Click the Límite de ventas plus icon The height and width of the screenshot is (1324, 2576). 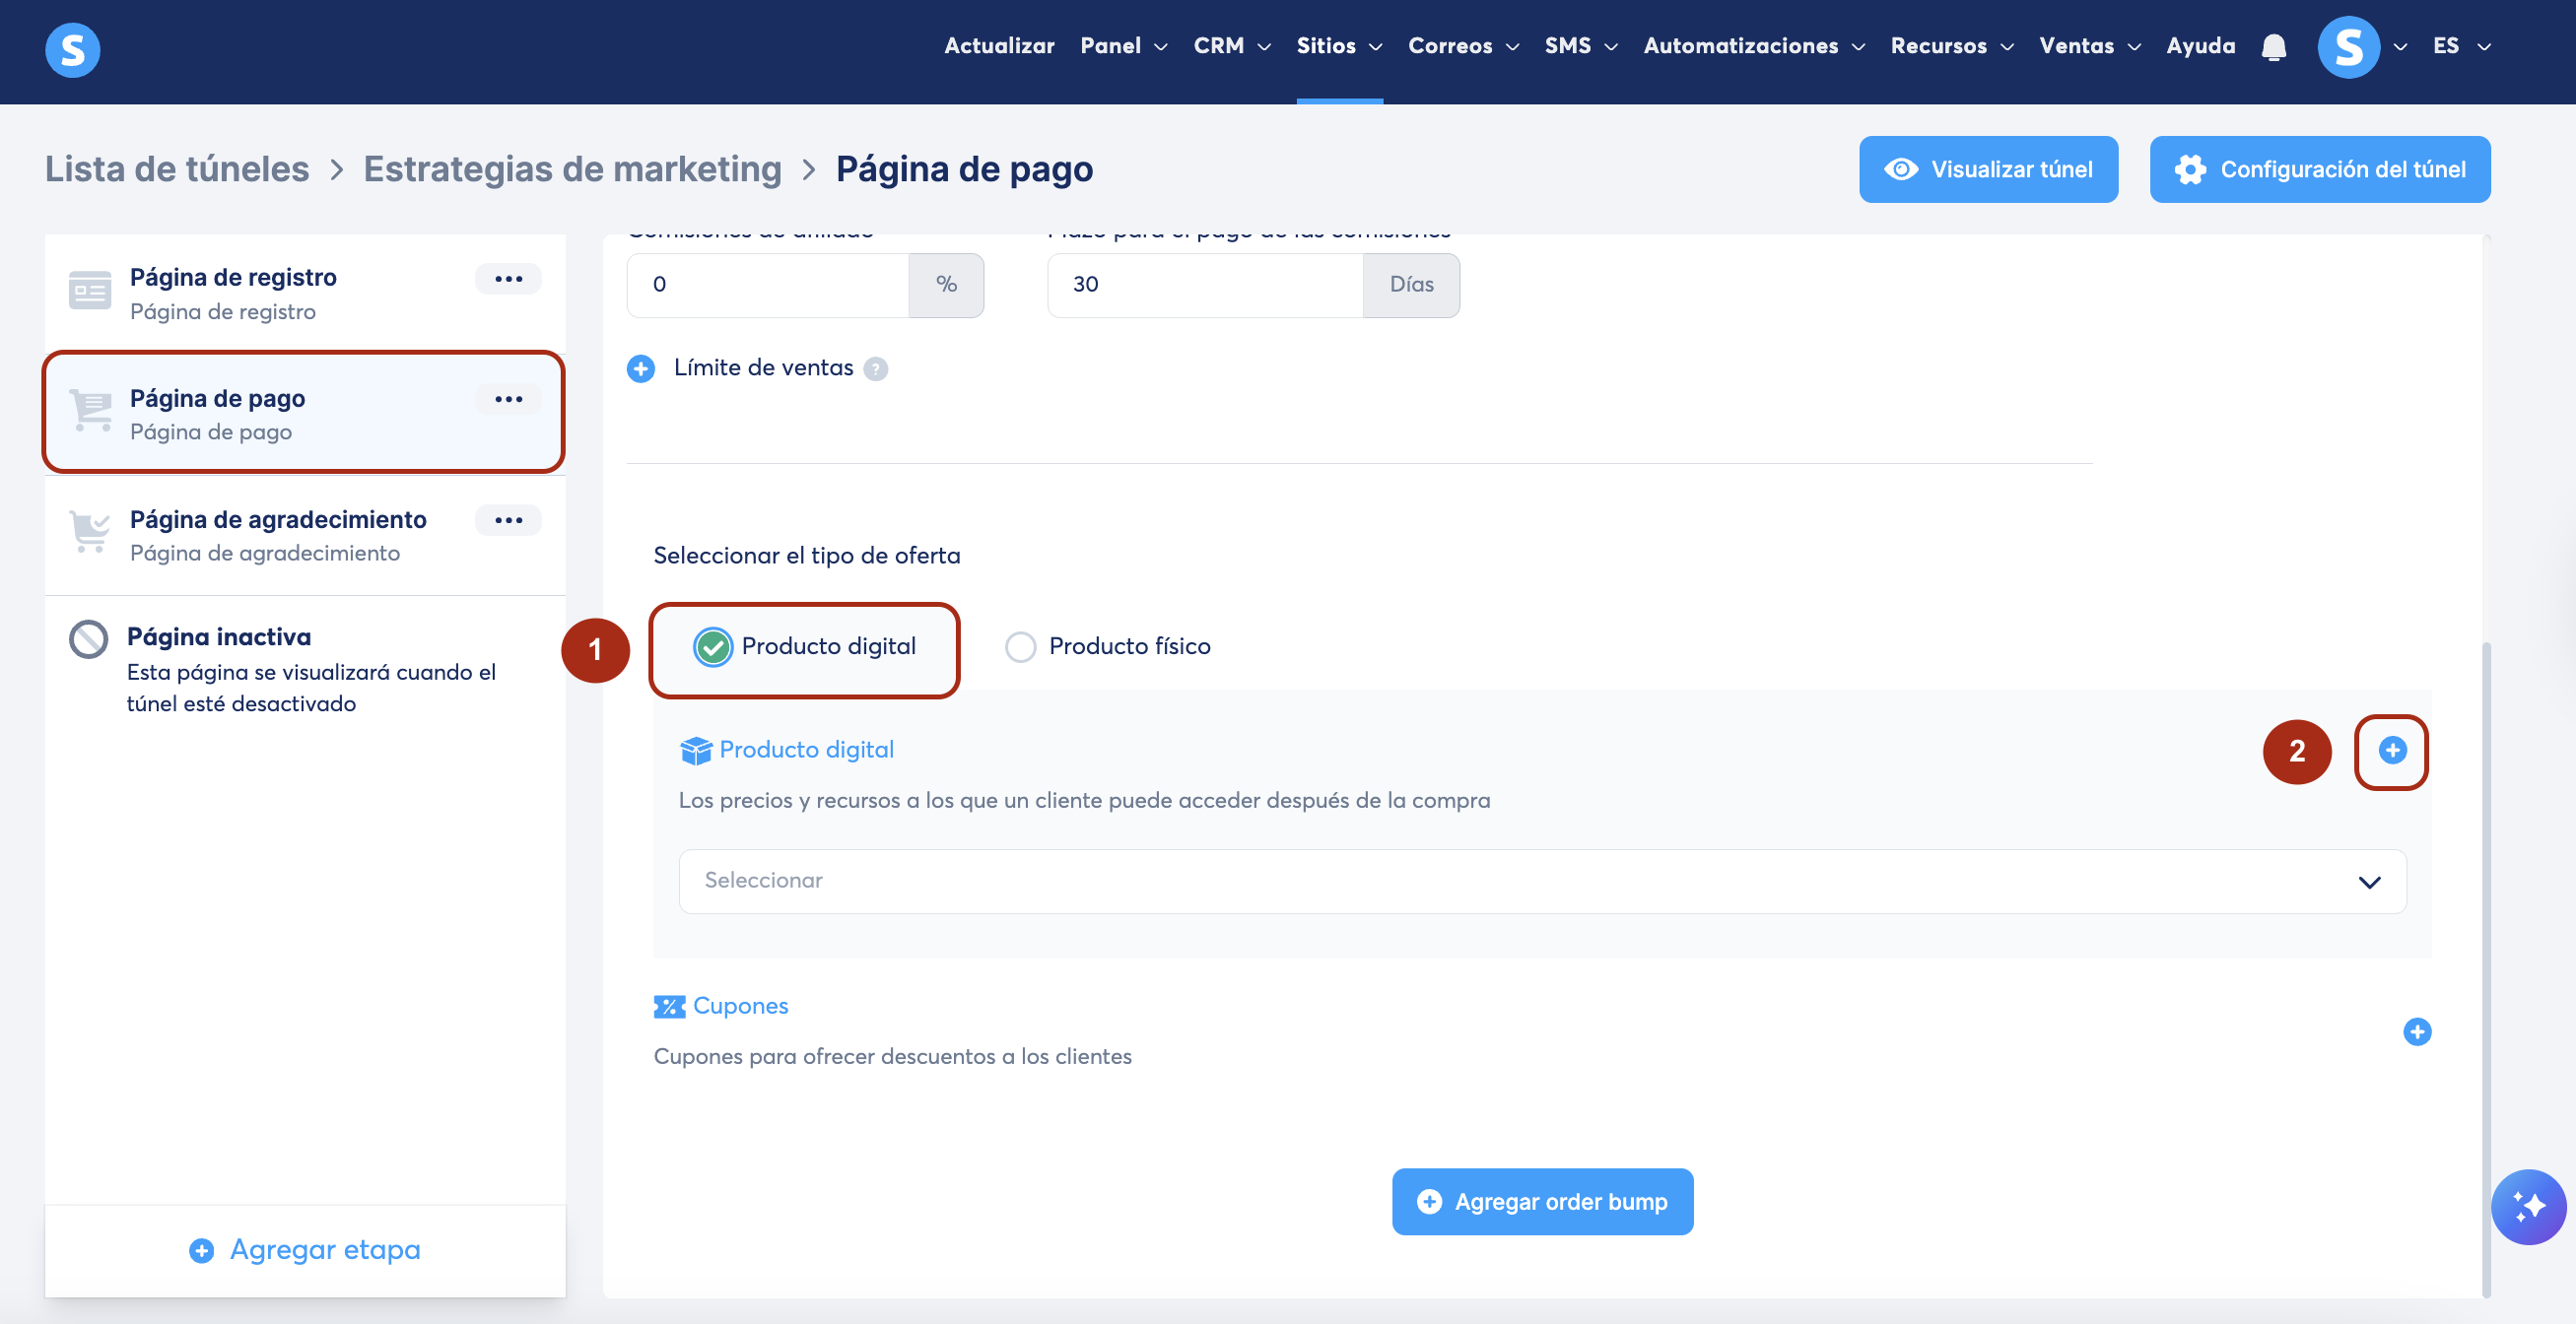(641, 369)
